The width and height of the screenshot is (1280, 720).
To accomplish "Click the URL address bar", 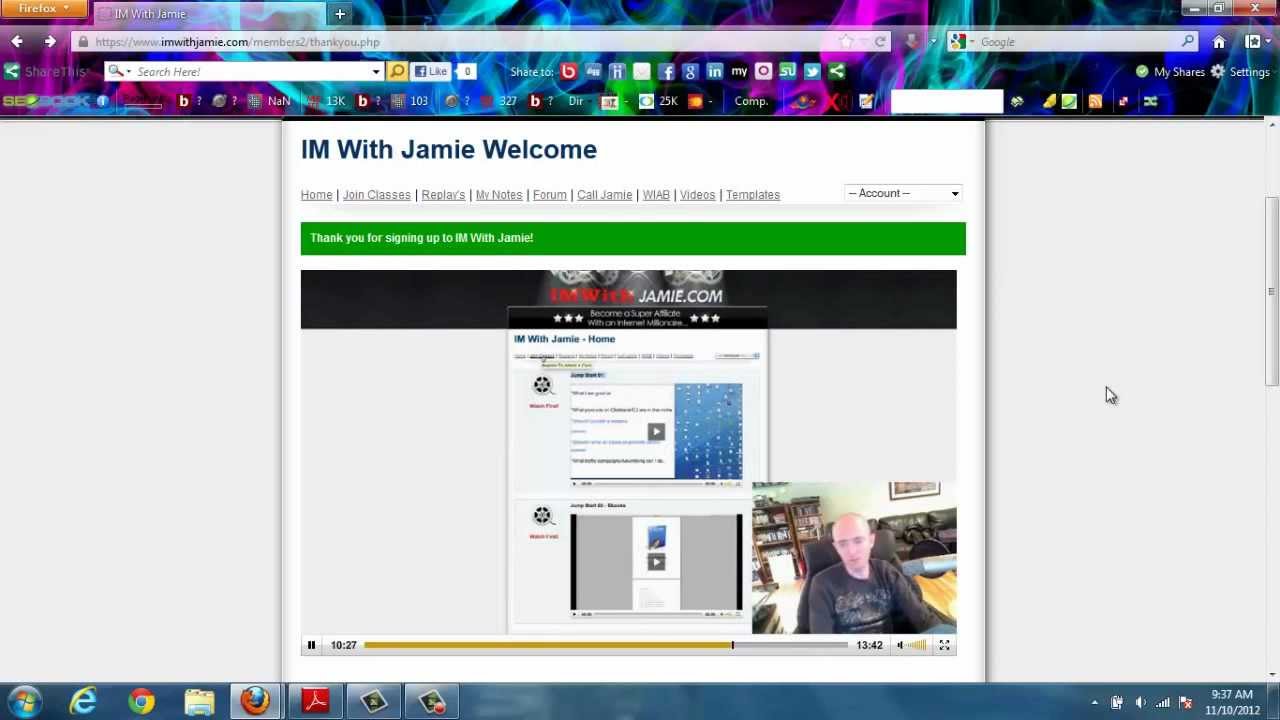I will 460,42.
